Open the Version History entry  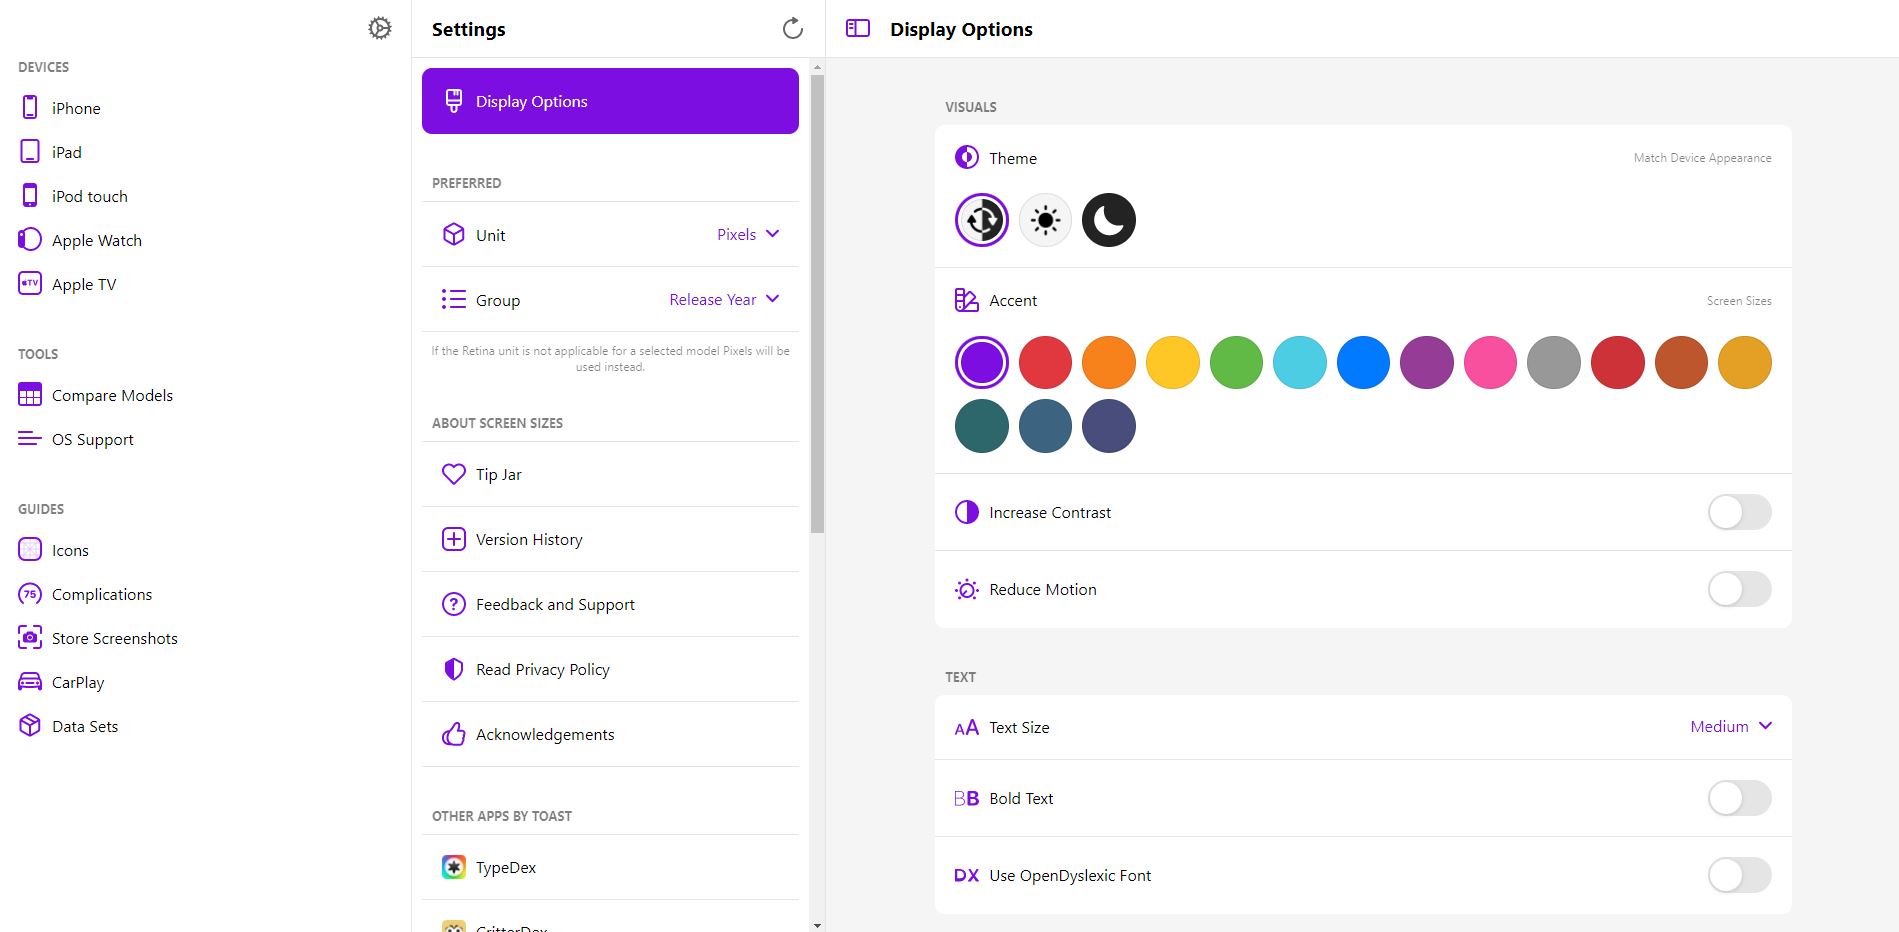[x=610, y=539]
